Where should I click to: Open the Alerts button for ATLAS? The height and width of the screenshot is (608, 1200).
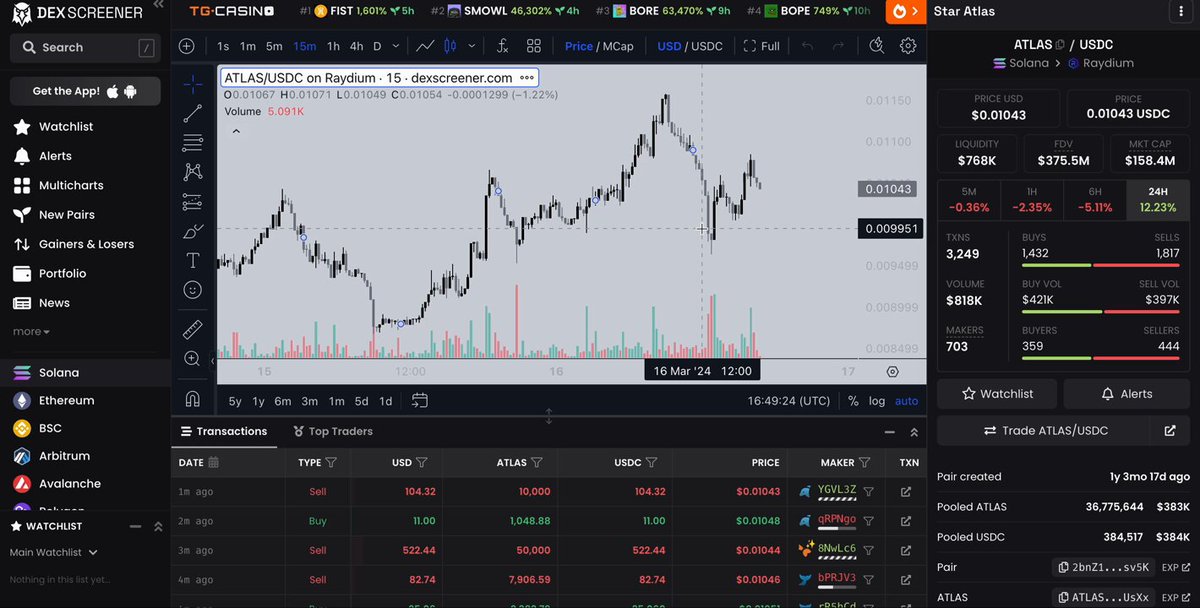point(1126,394)
